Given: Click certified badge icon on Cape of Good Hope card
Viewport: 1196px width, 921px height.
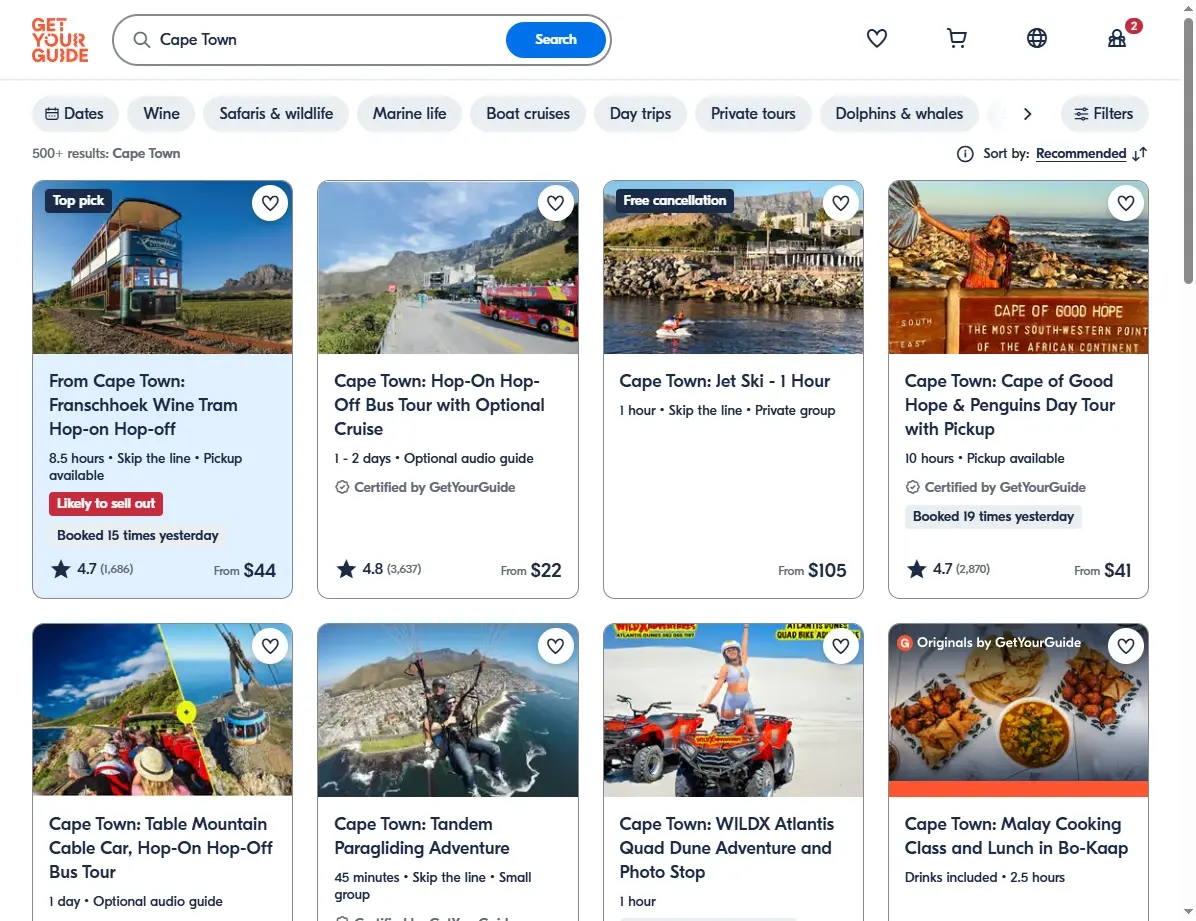Looking at the screenshot, I should tap(912, 488).
